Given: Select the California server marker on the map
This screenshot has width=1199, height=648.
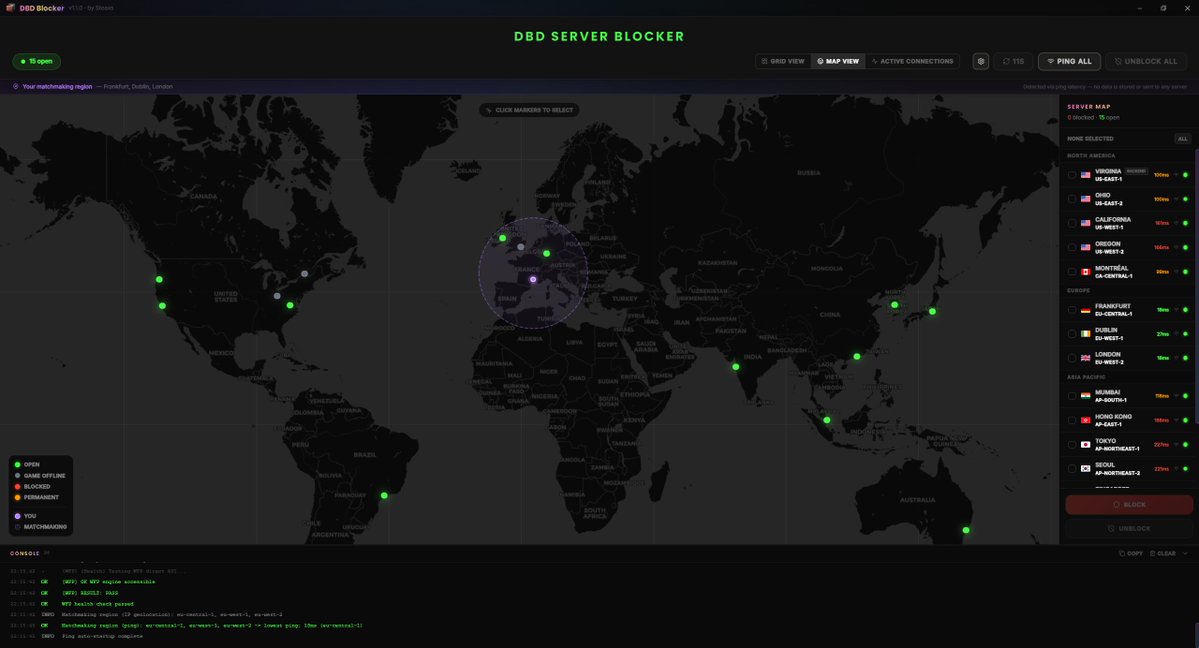Looking at the screenshot, I should 162,306.
